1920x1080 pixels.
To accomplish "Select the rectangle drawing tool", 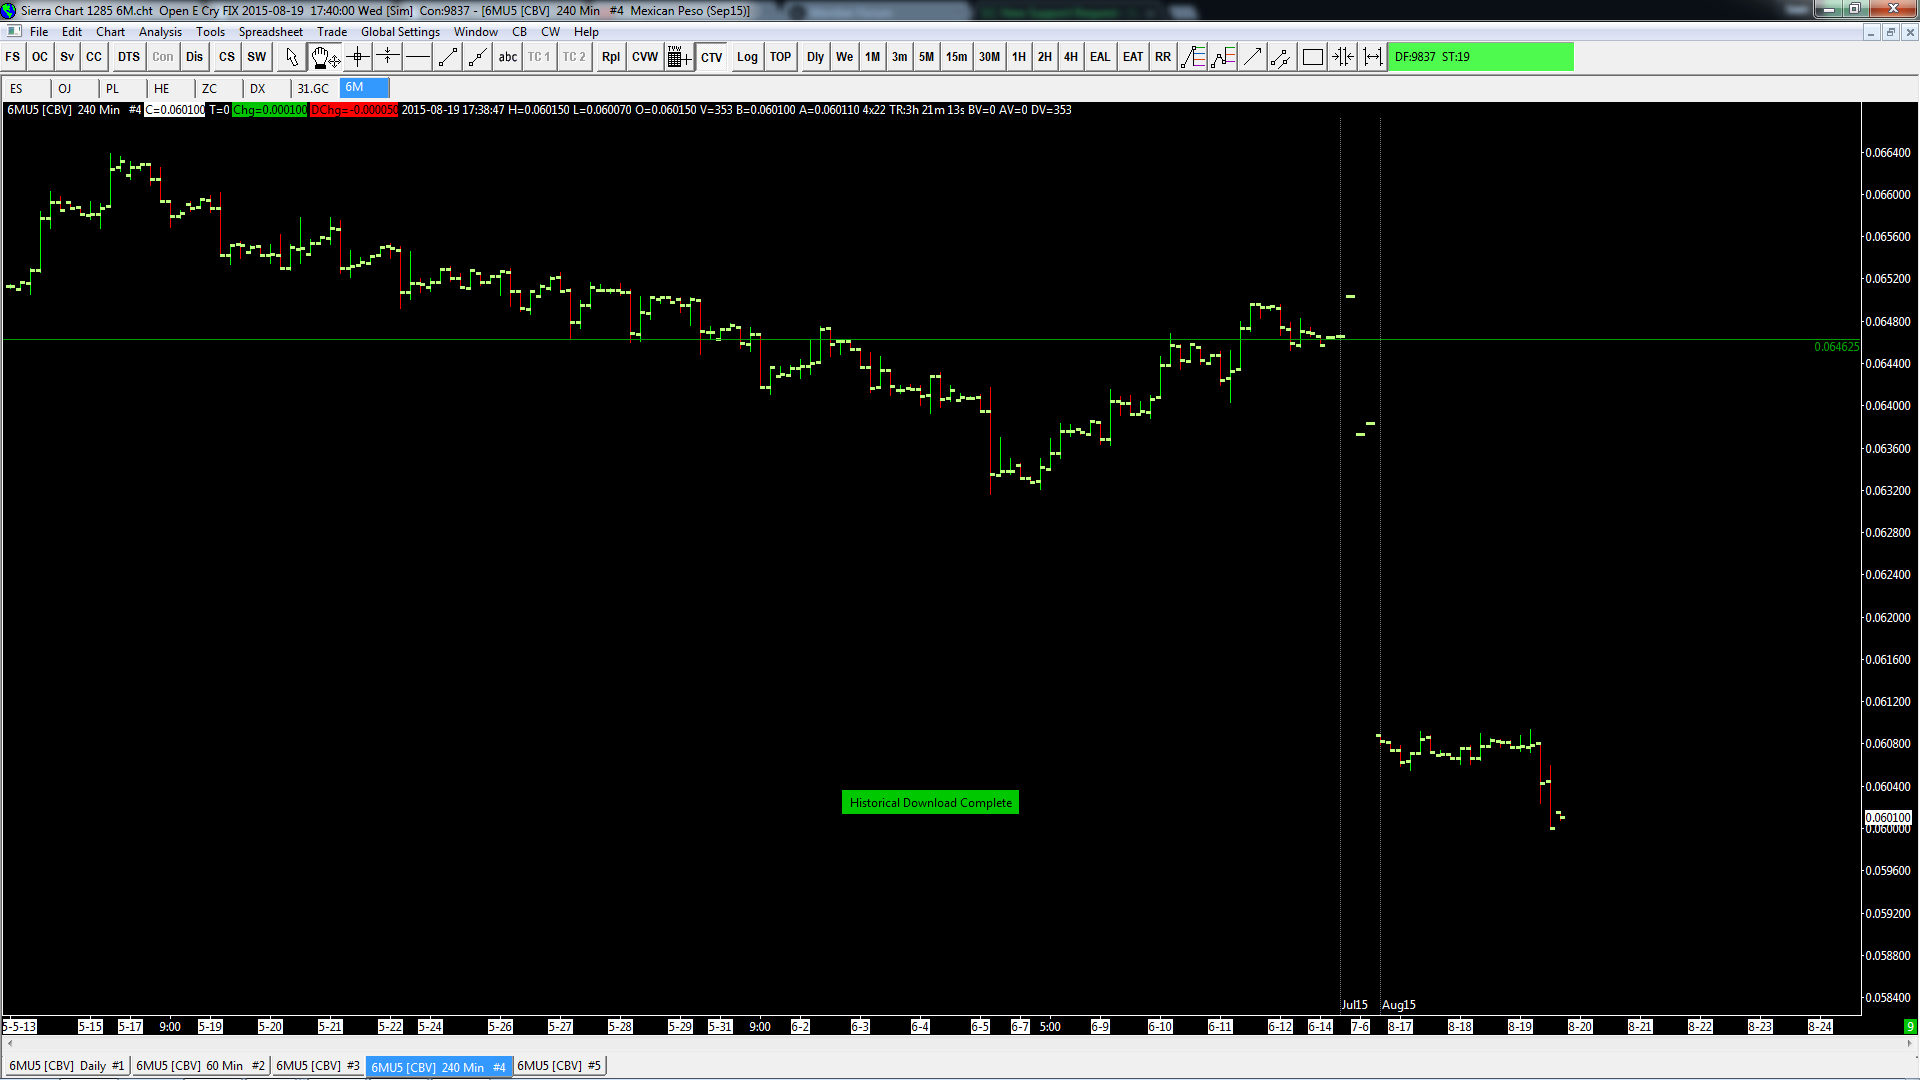I will pos(1312,57).
